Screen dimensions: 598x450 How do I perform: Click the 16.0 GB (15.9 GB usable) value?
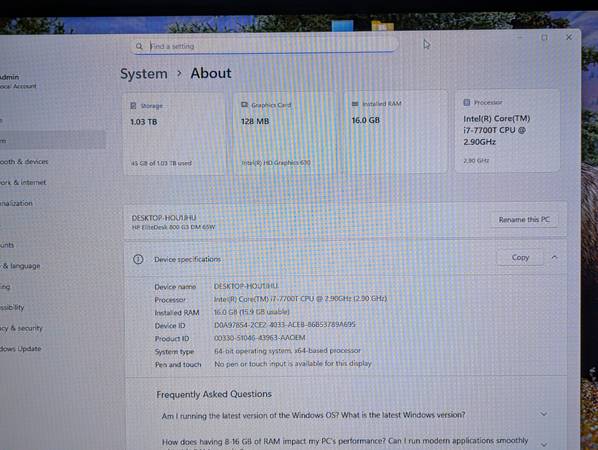[x=252, y=312]
